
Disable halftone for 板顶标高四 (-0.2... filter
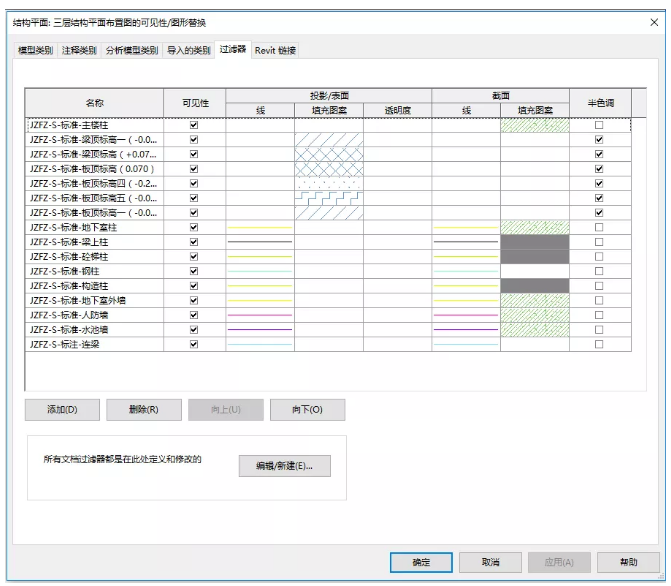coord(599,183)
